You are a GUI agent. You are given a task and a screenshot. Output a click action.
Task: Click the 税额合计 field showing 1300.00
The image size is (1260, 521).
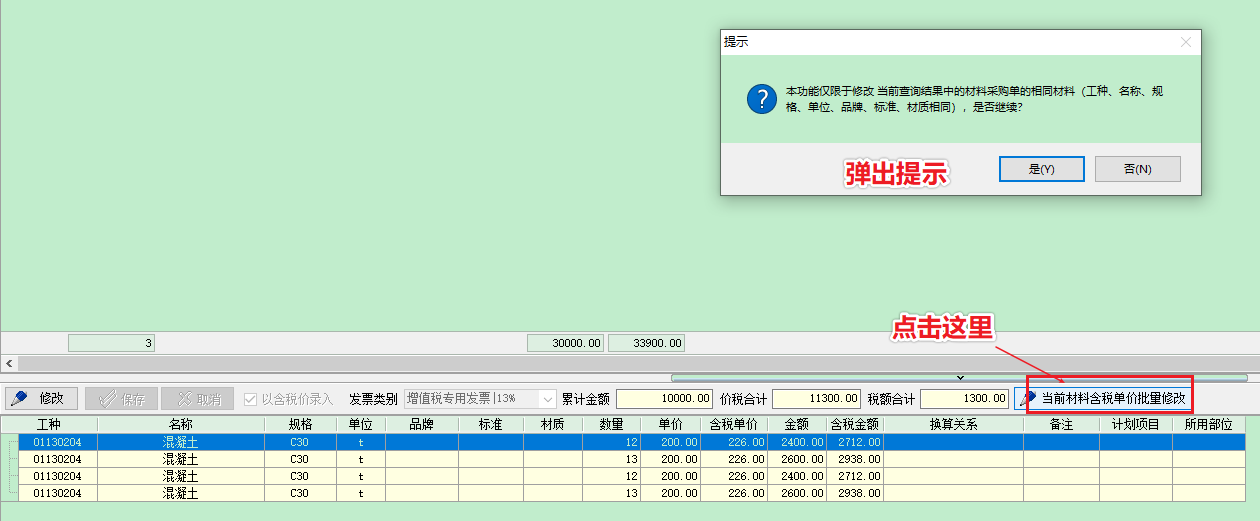tap(964, 398)
